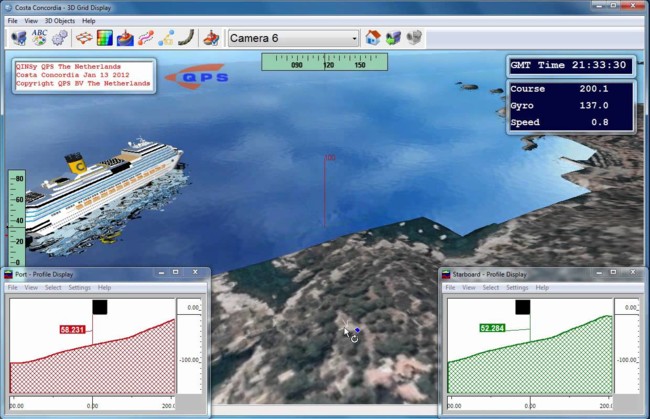Image resolution: width=650 pixels, height=419 pixels.
Task: Click the 52.284 depth label in Starboard profile
Action: [492, 328]
